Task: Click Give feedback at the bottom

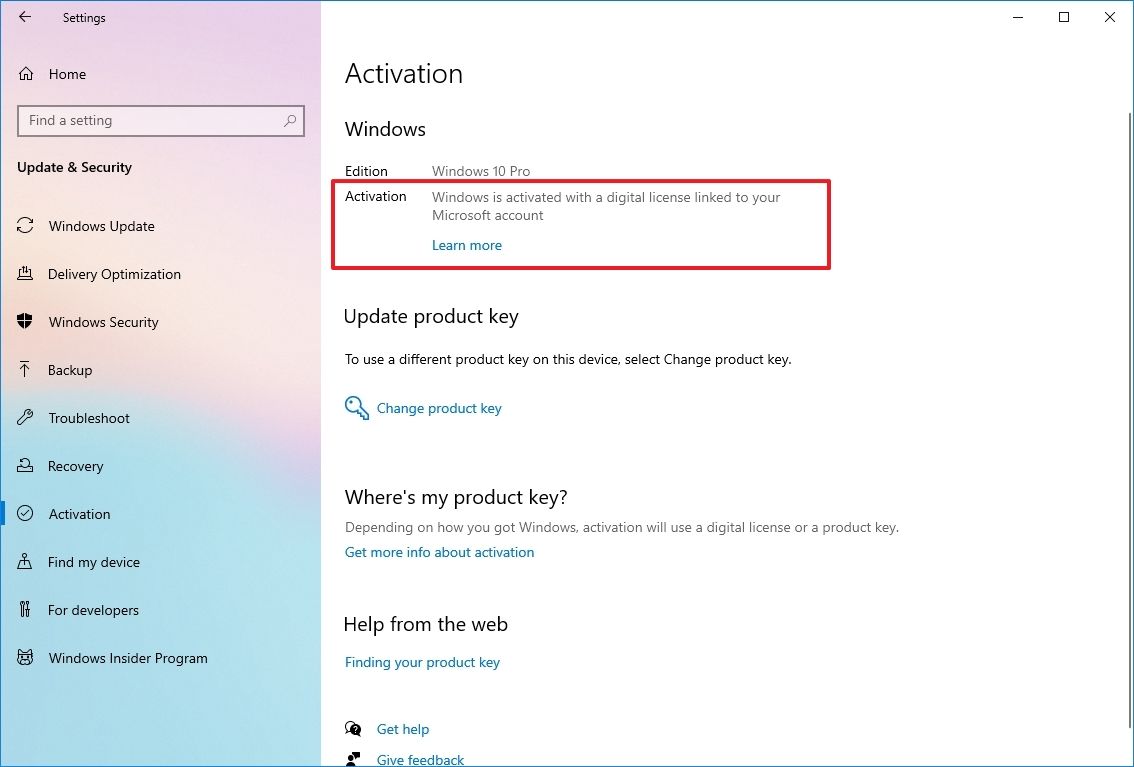Action: click(x=419, y=759)
